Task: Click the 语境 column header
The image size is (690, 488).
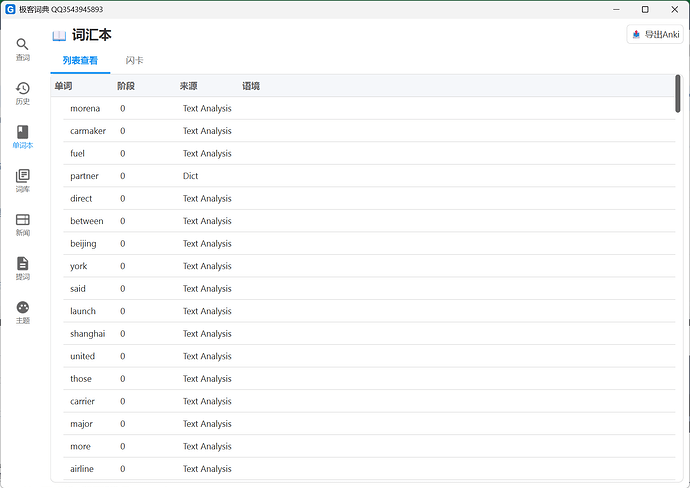Action: (x=251, y=86)
